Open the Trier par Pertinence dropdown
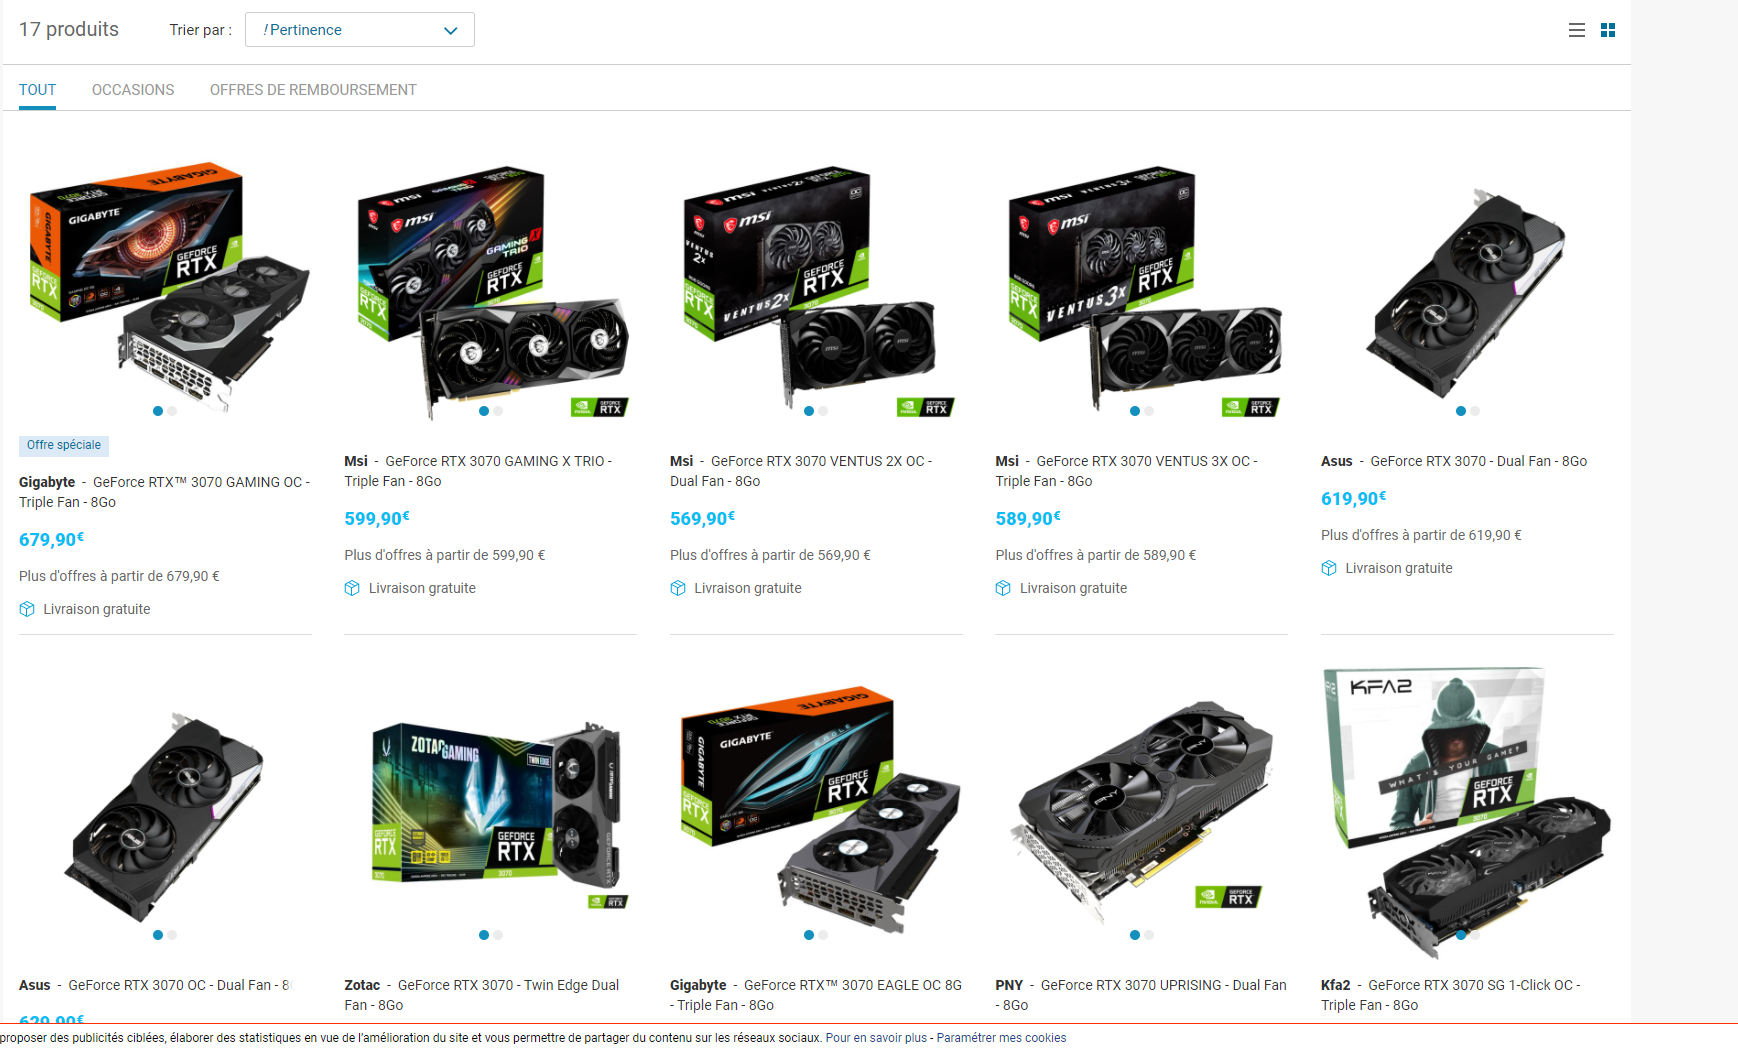Screen dimensions: 1738x1058 point(360,30)
